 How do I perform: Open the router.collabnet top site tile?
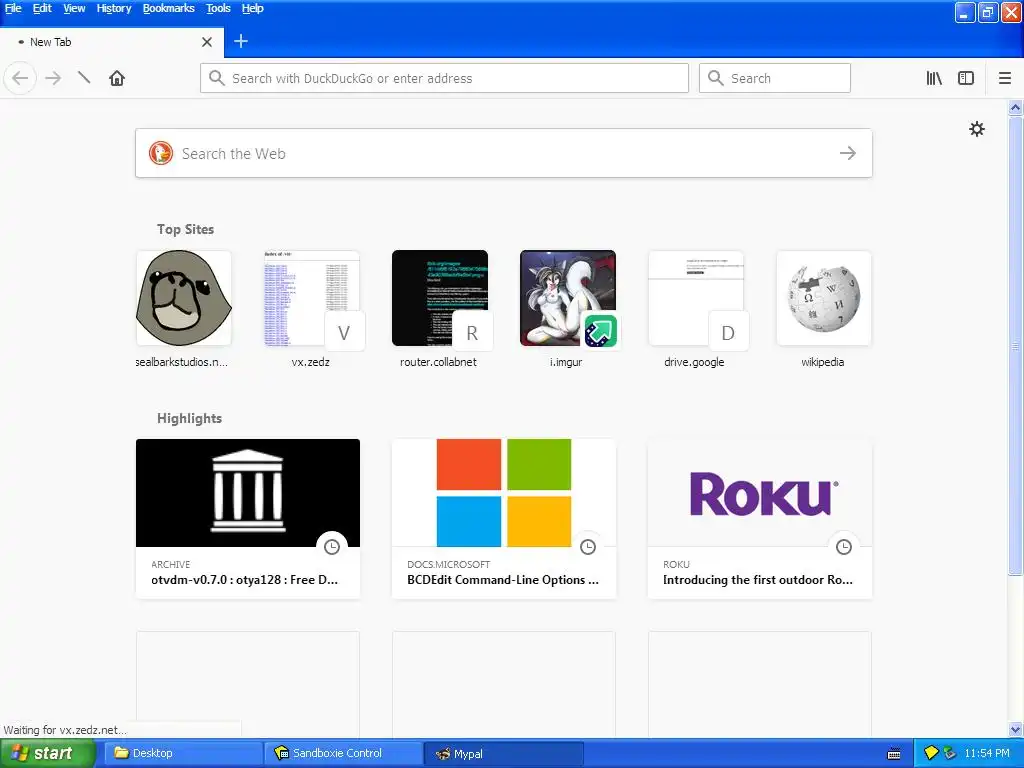pyautogui.click(x=440, y=298)
